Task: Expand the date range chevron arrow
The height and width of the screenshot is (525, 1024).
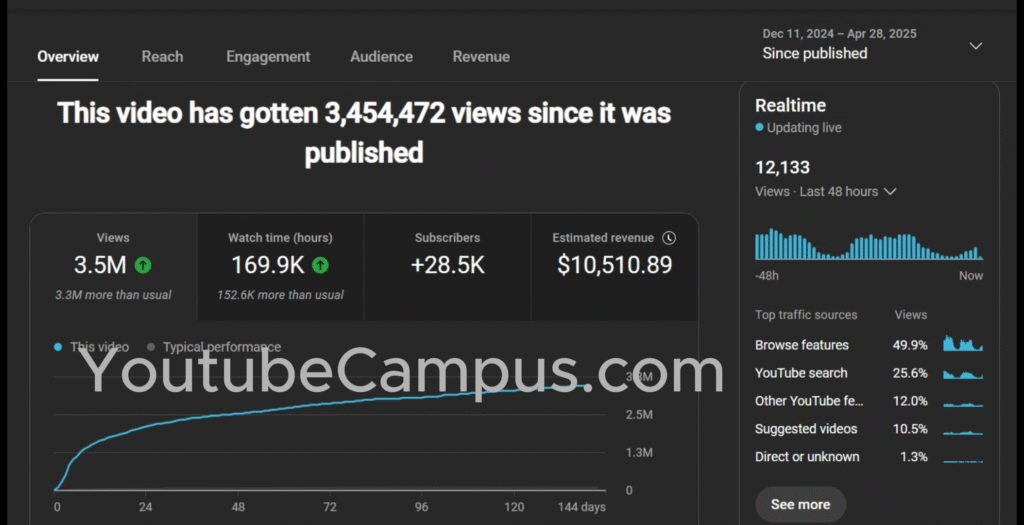Action: tap(976, 46)
